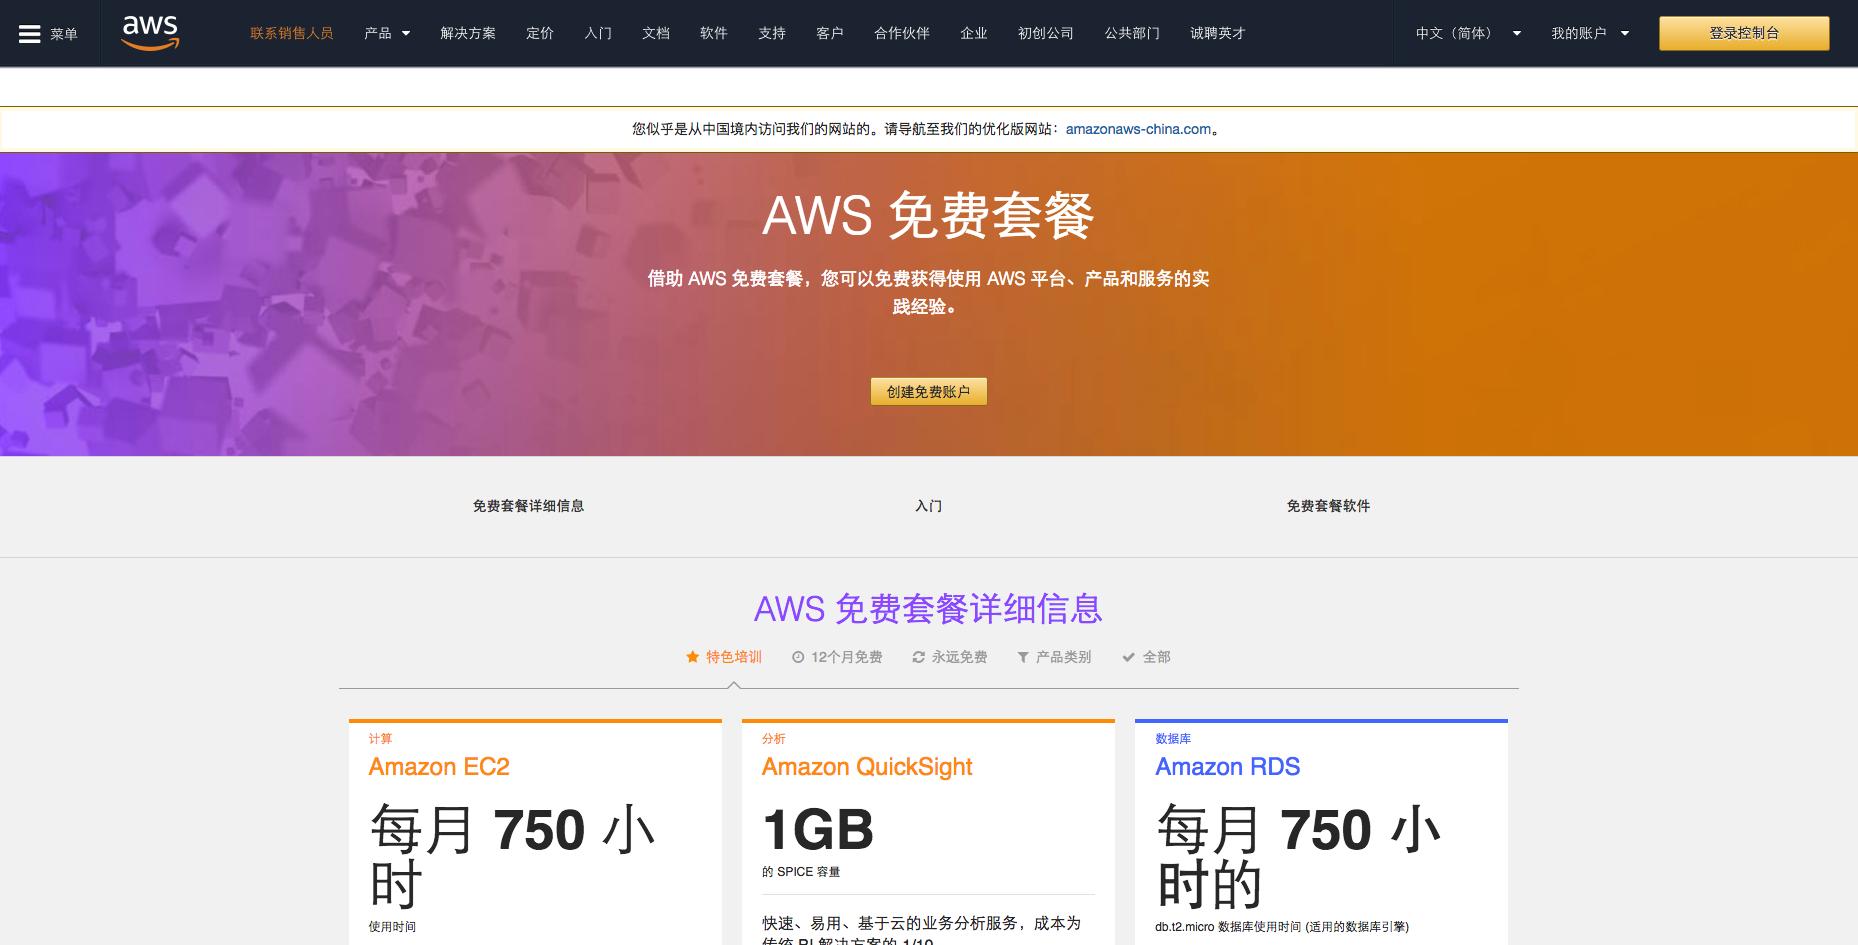The width and height of the screenshot is (1858, 945).
Task: Expand the 产品 dropdown arrow
Action: [406, 33]
